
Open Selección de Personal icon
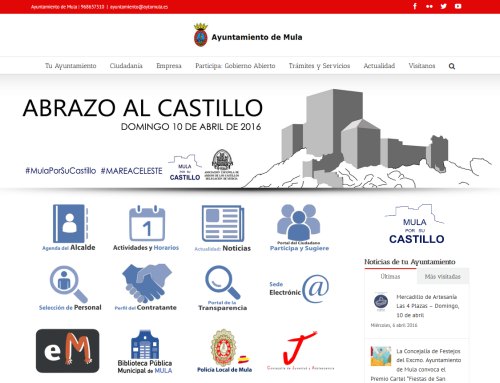coord(70,288)
